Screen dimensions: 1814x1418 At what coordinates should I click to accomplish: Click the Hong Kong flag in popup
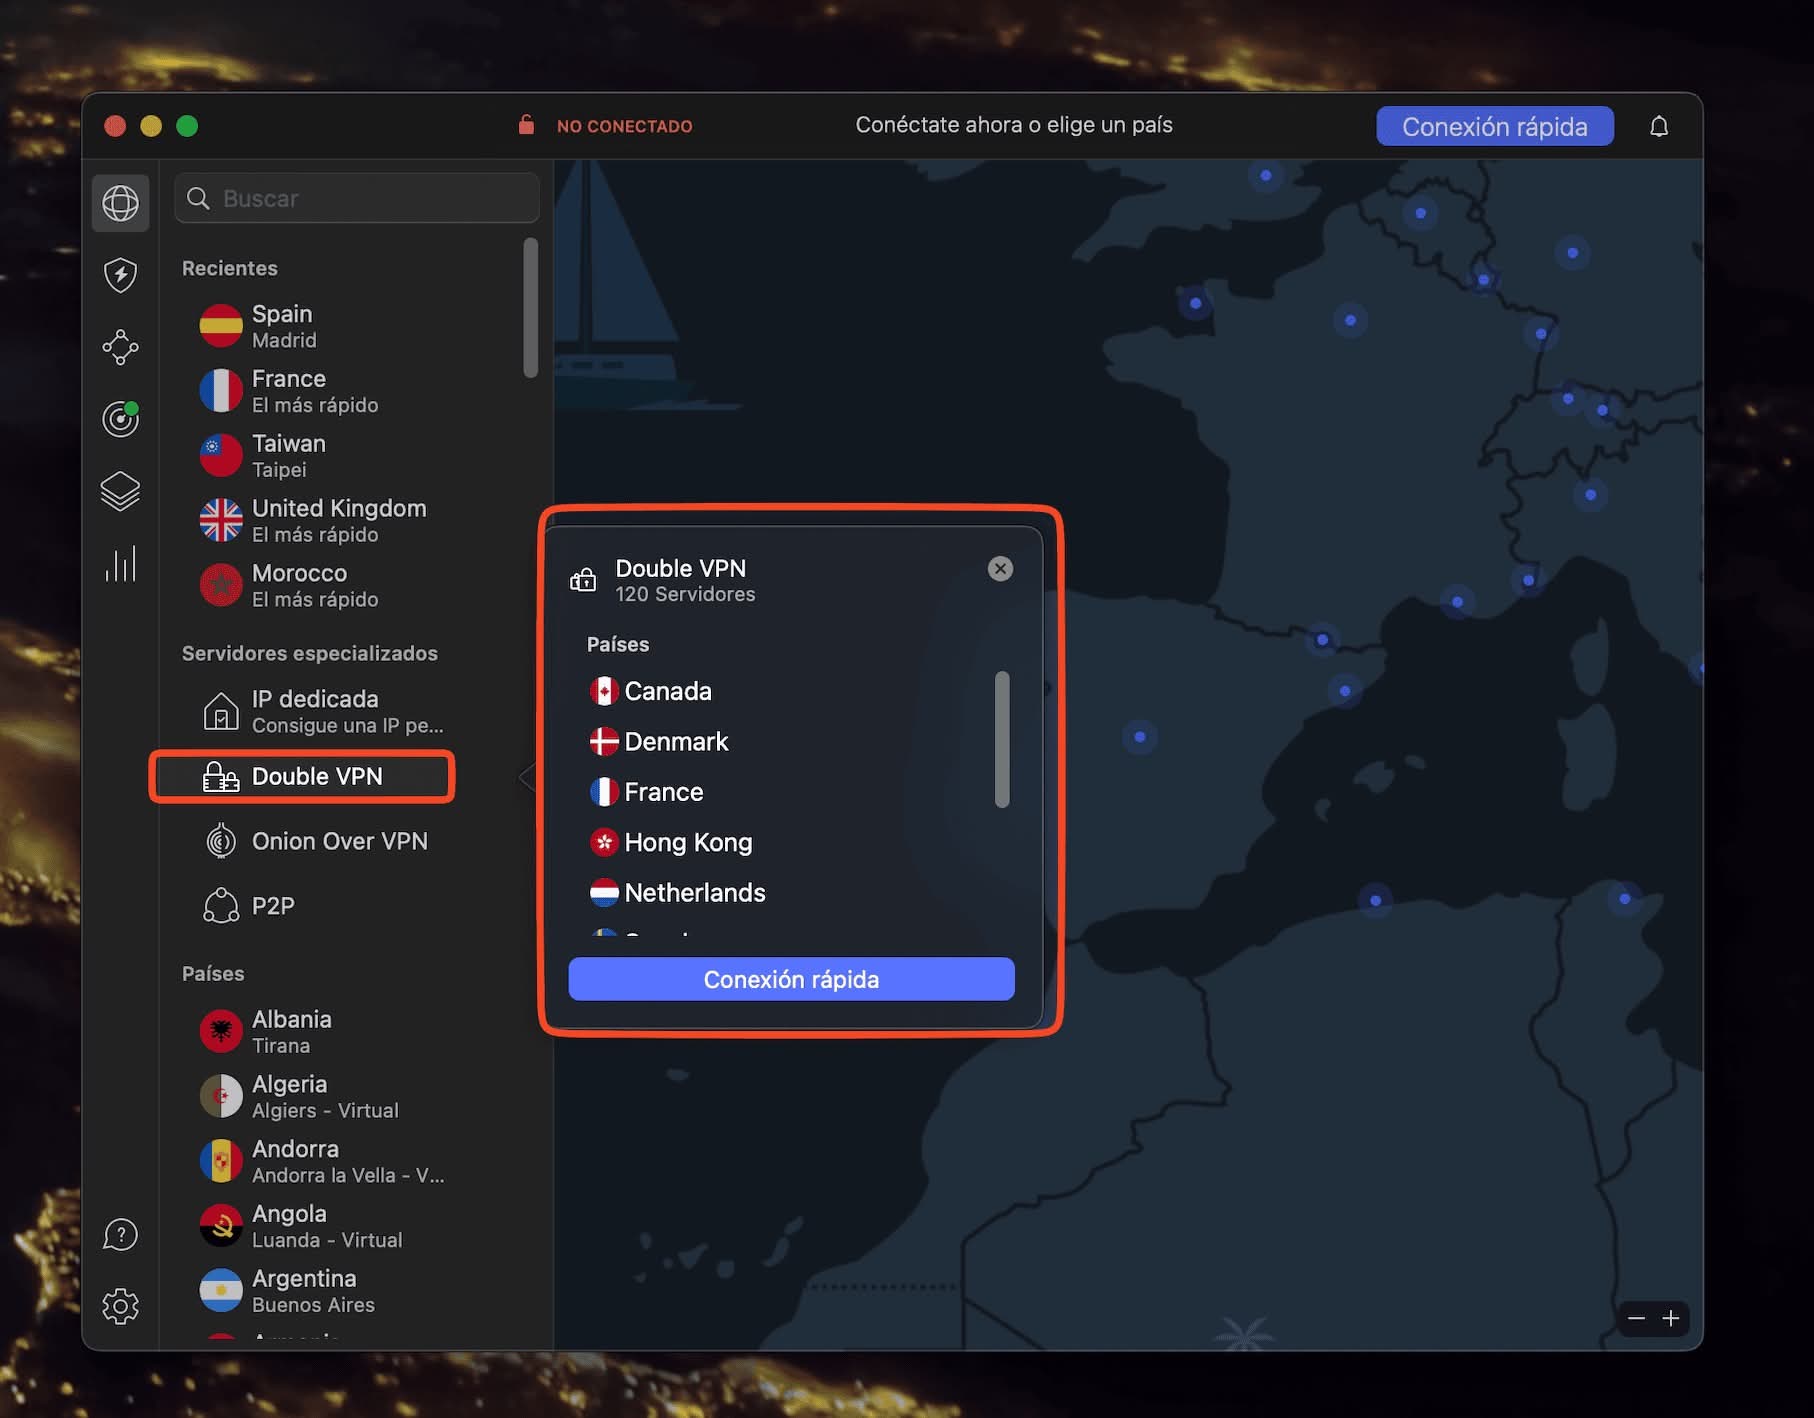(x=604, y=842)
